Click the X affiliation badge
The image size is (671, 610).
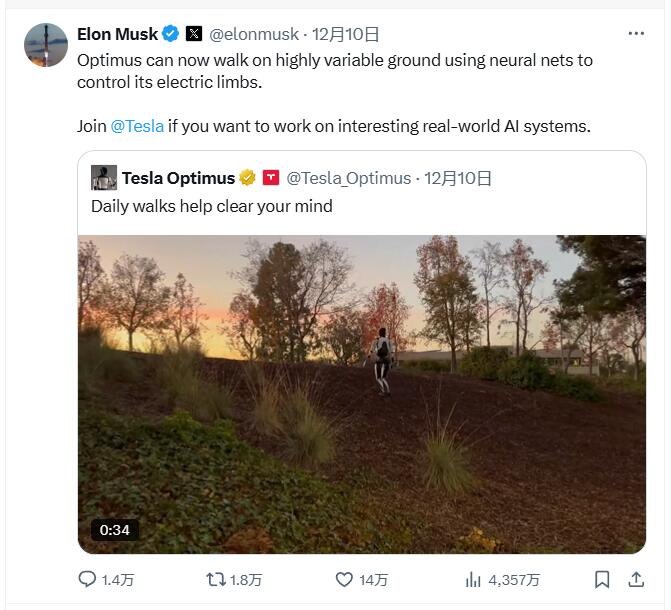point(194,34)
